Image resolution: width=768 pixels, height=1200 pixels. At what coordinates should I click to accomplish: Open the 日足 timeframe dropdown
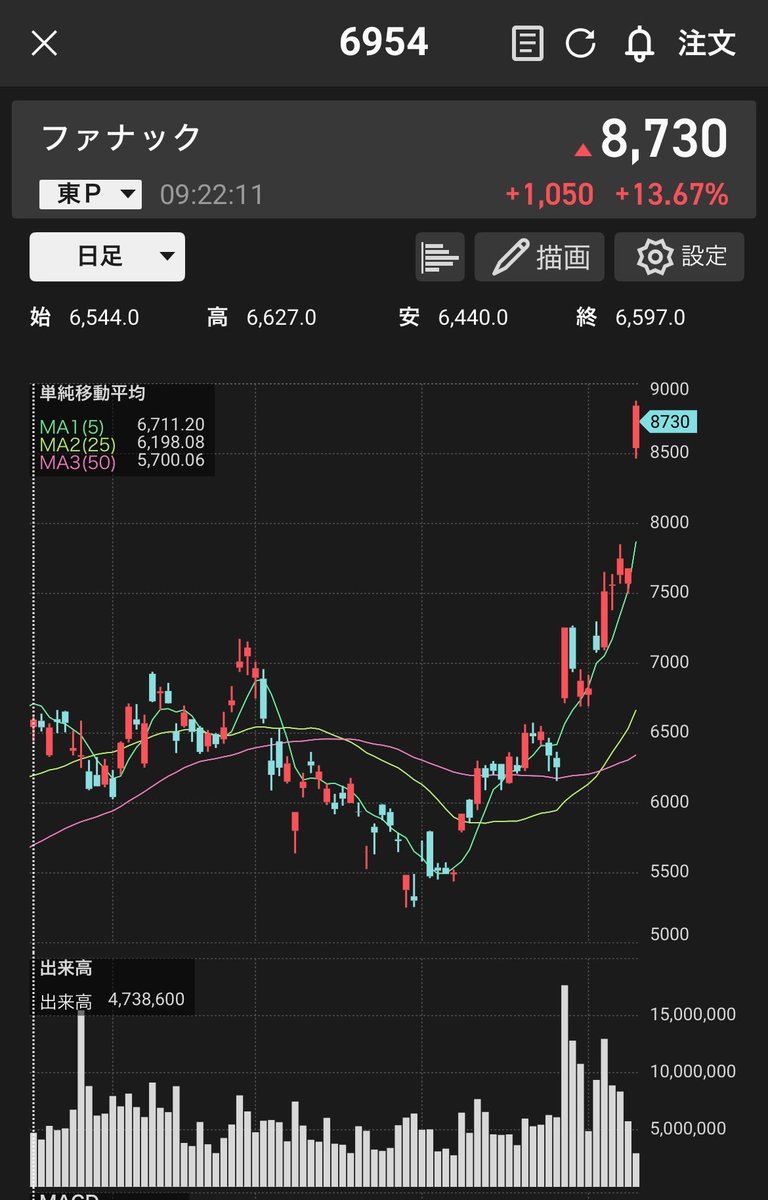tap(107, 257)
